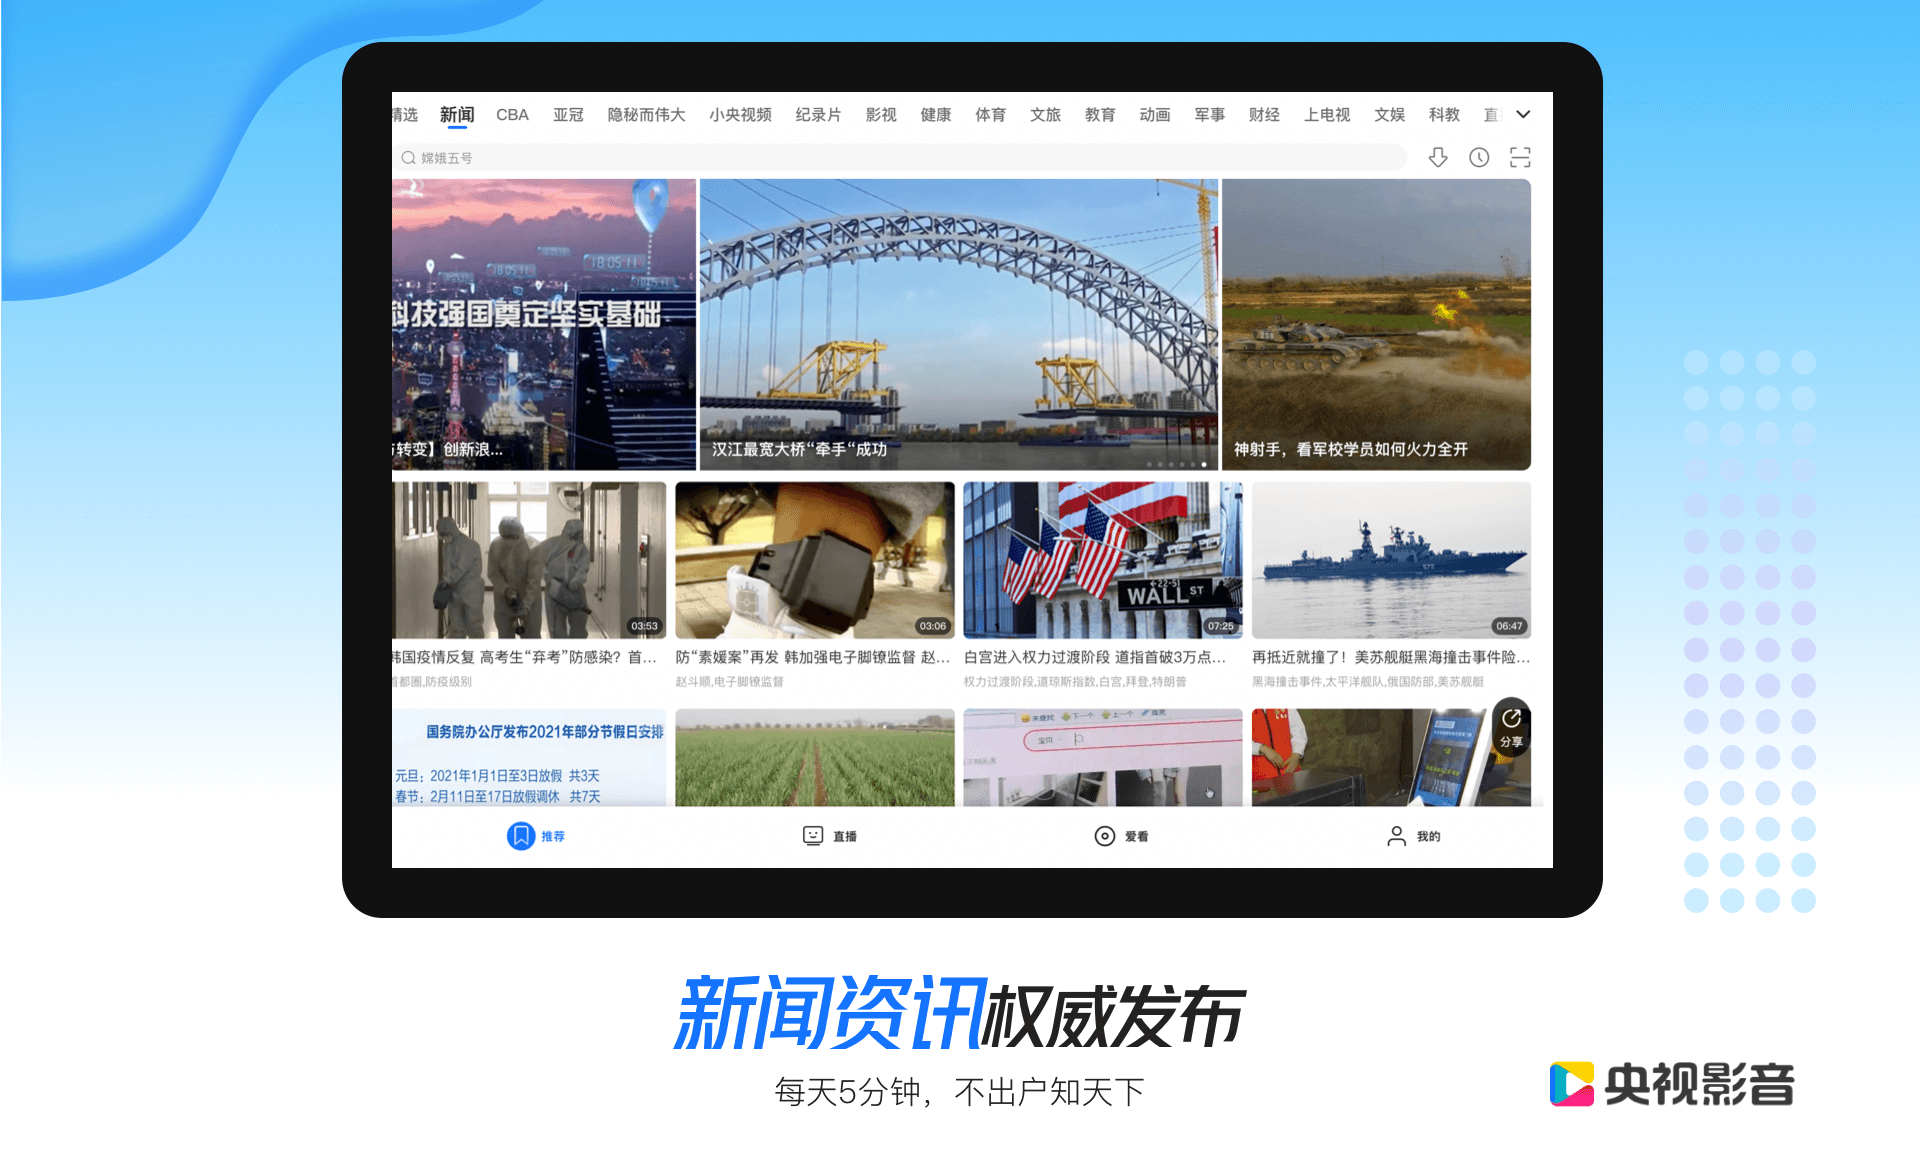Open the download icon beside search bar
Screen dimensions: 1920x1152
tap(1438, 157)
